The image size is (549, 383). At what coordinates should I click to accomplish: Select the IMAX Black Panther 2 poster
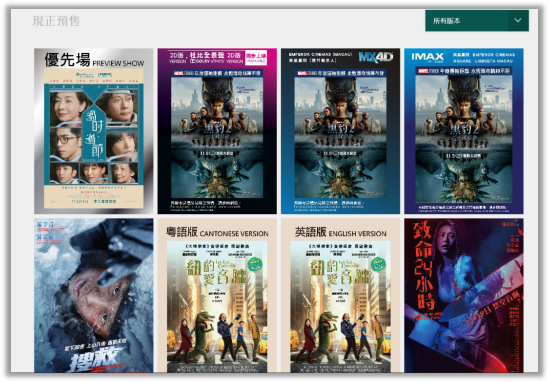click(464, 131)
